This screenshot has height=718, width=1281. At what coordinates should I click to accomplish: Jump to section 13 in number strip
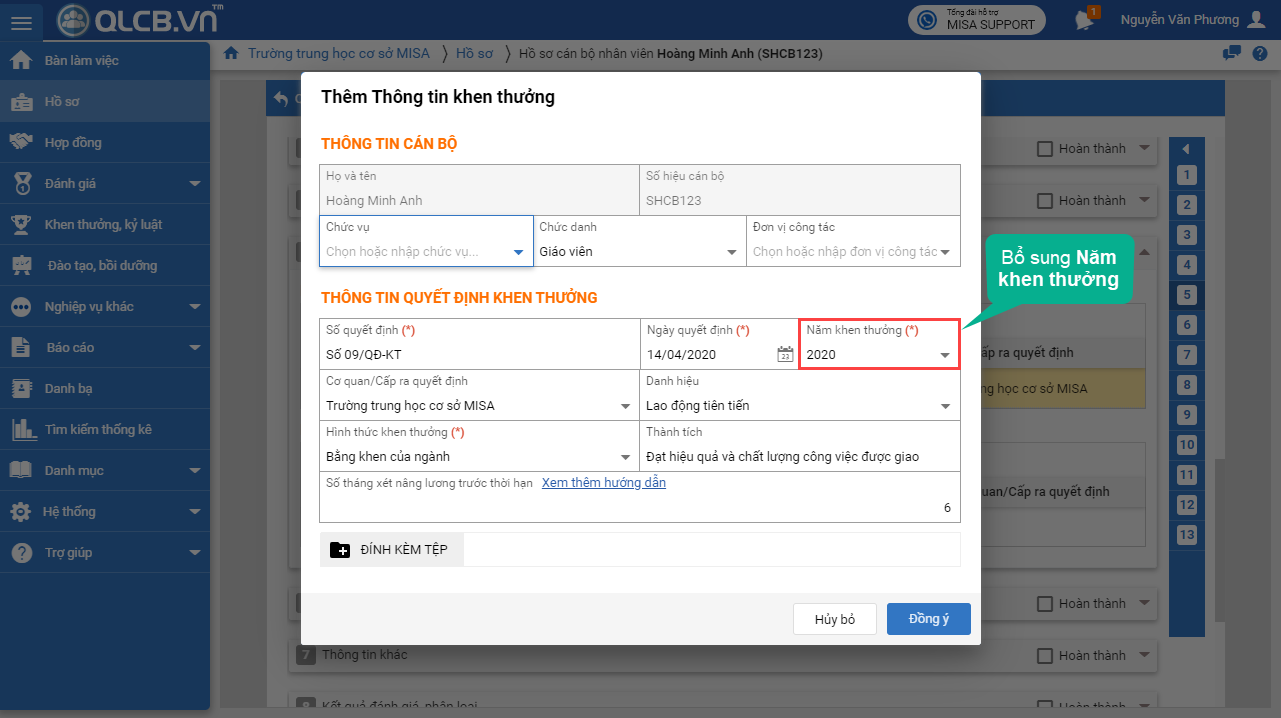[1186, 535]
